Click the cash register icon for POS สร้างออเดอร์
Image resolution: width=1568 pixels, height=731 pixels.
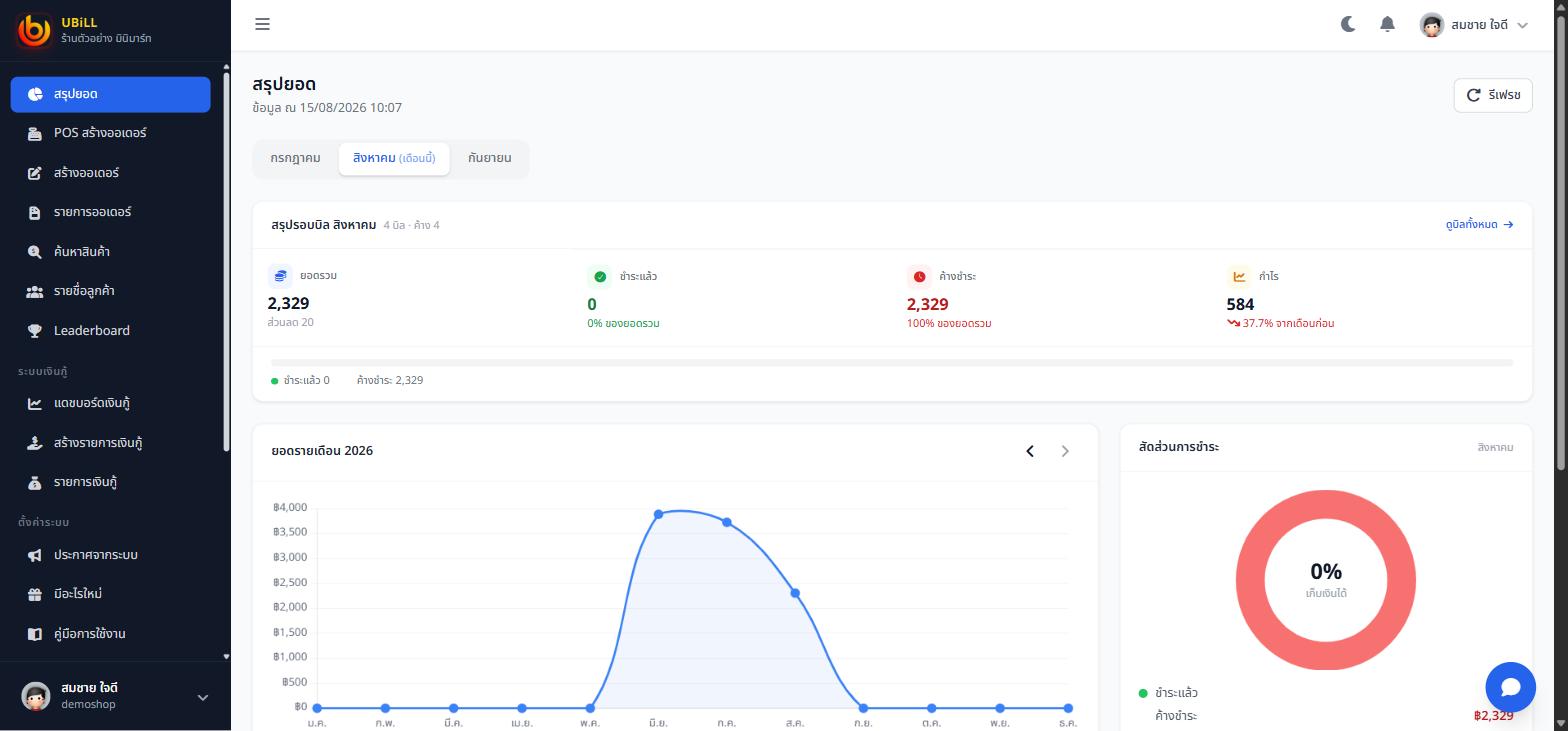pyautogui.click(x=35, y=133)
